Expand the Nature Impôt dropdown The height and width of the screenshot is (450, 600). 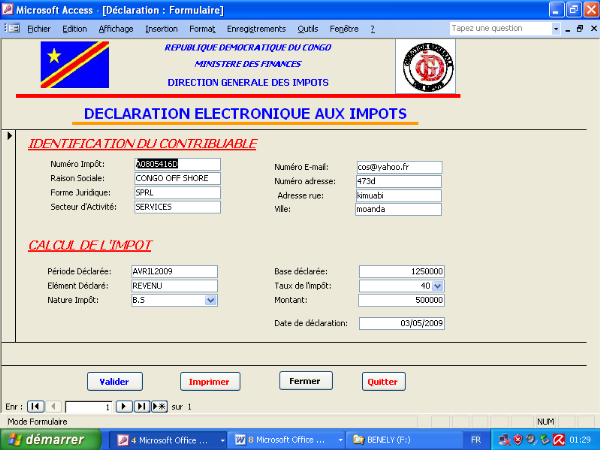tap(210, 299)
